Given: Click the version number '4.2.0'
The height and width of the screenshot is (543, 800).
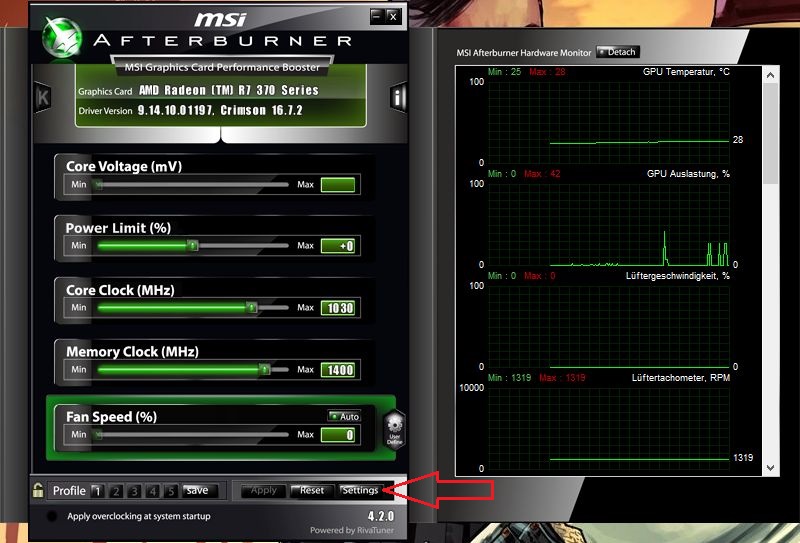Looking at the screenshot, I should click(381, 515).
